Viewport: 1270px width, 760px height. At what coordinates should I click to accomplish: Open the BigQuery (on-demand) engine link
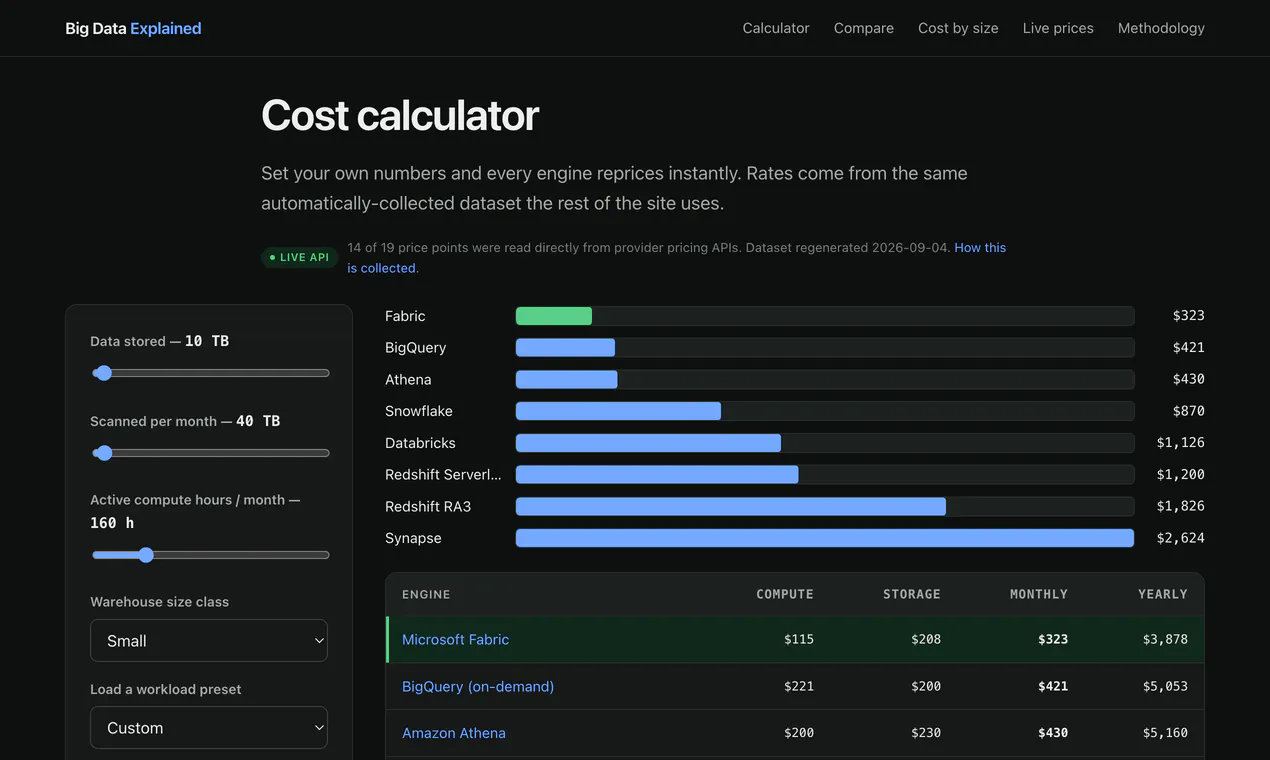tap(478, 686)
